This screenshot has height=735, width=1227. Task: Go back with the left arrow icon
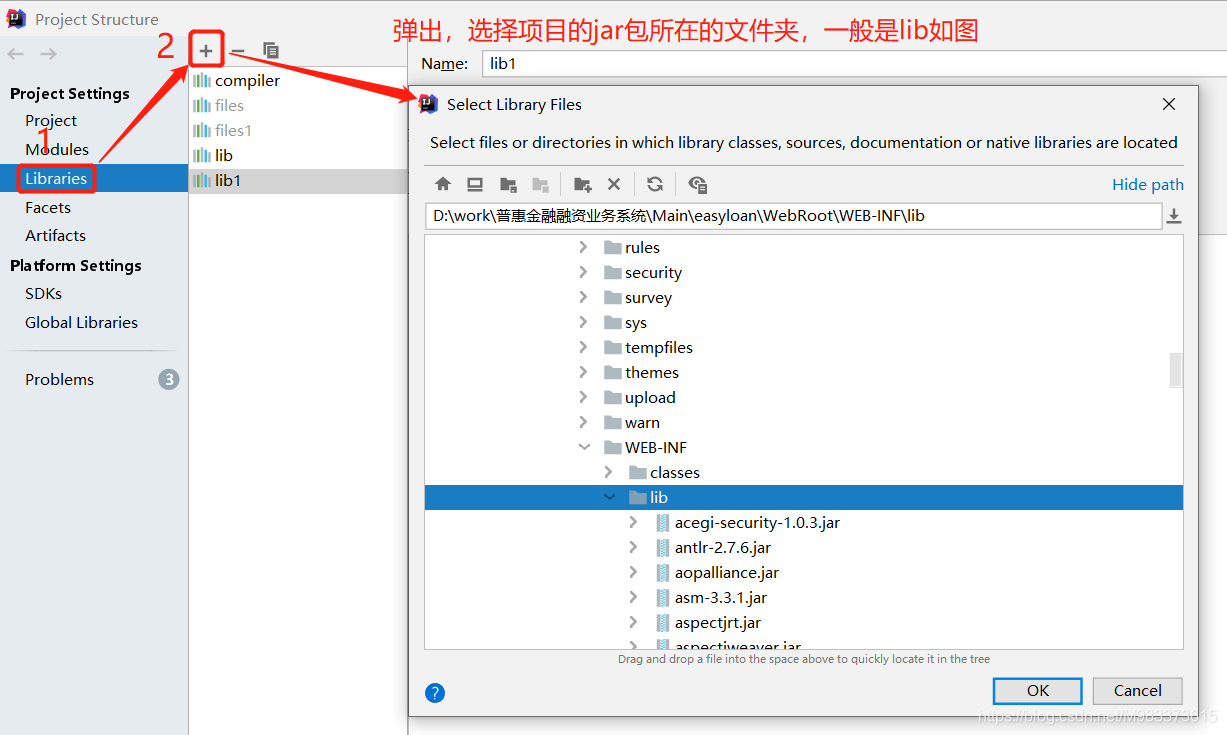(x=15, y=53)
